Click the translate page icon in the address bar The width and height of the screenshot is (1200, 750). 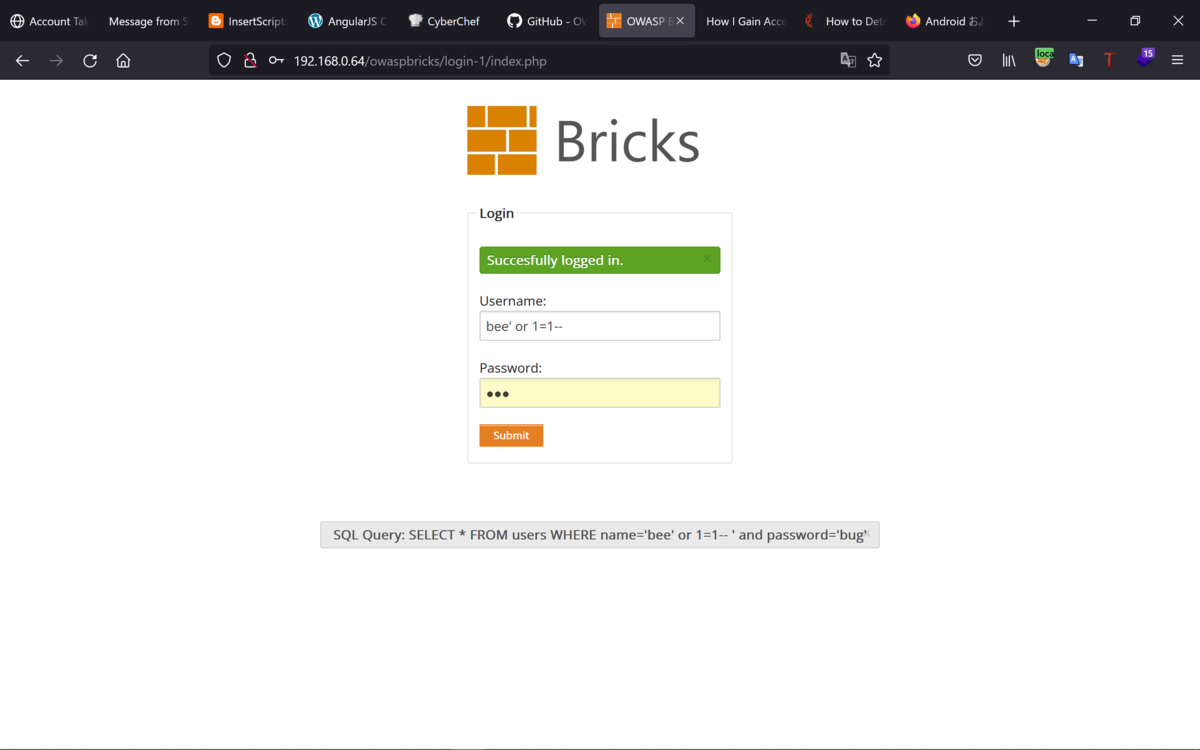[x=848, y=61]
